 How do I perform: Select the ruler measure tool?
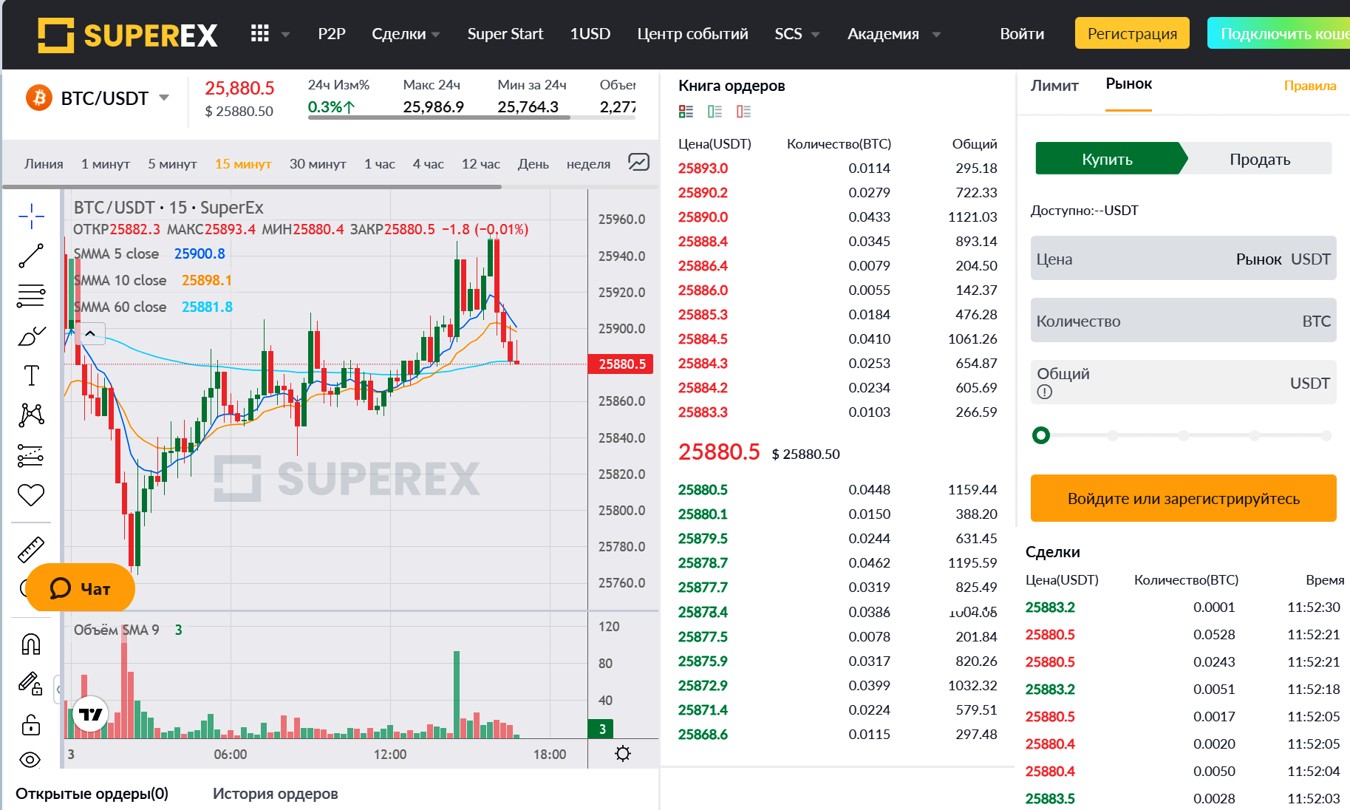click(x=31, y=549)
